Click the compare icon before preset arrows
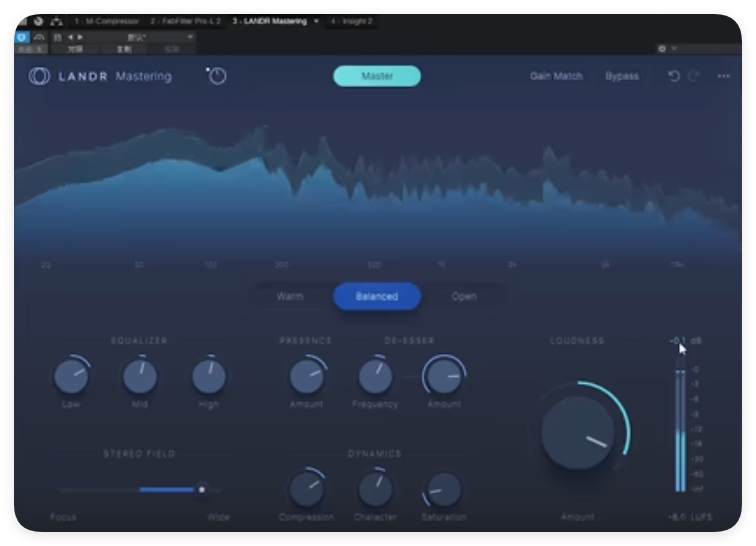This screenshot has height=546, width=756. click(58, 37)
